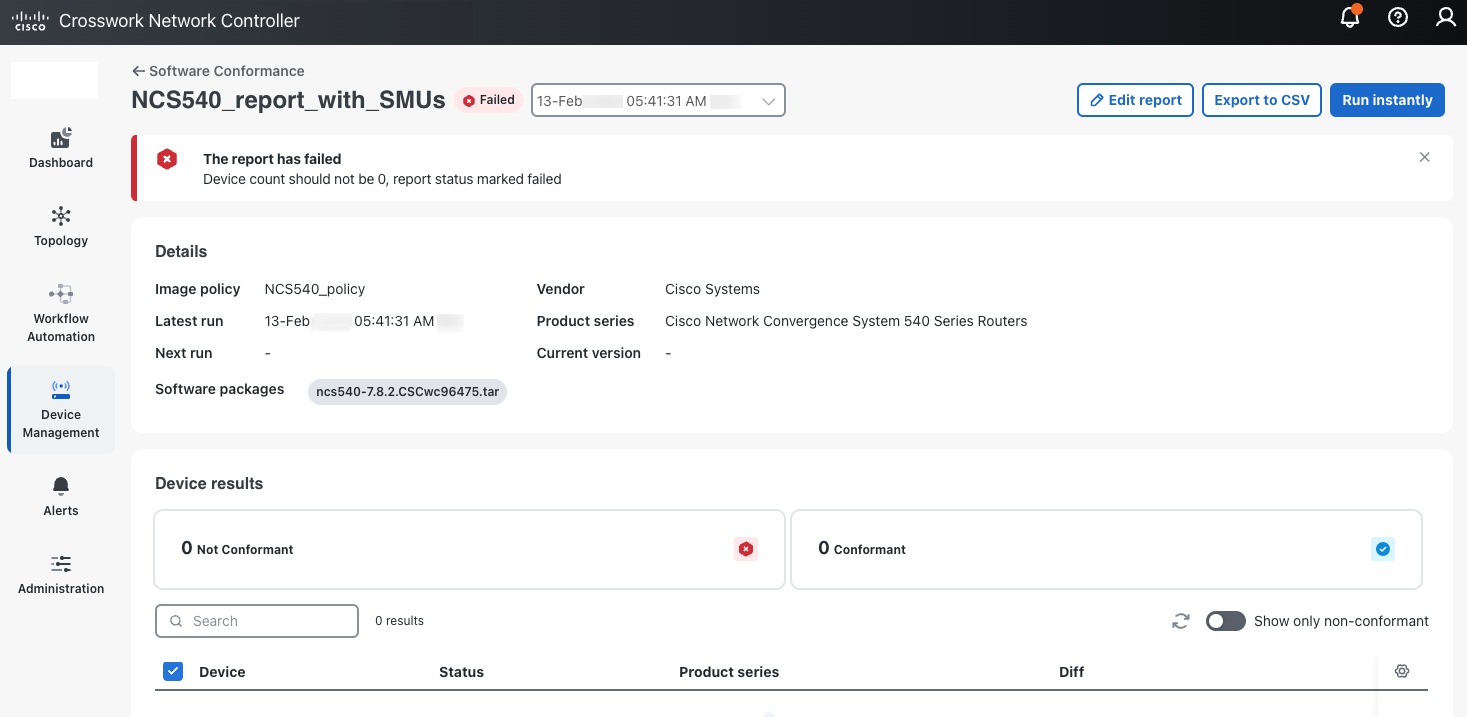This screenshot has height=717, width=1467.
Task: Dismiss the report failed error message
Action: coord(1424,157)
